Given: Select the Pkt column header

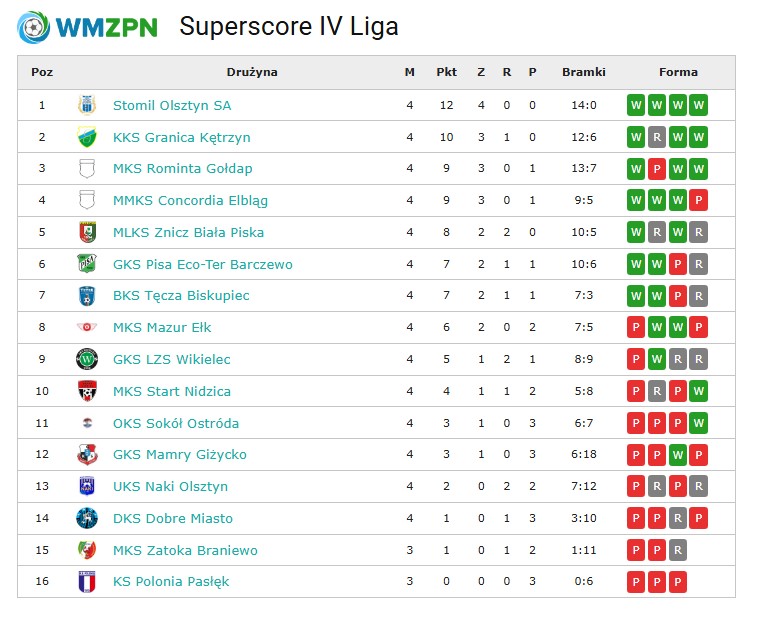Looking at the screenshot, I should coord(447,72).
